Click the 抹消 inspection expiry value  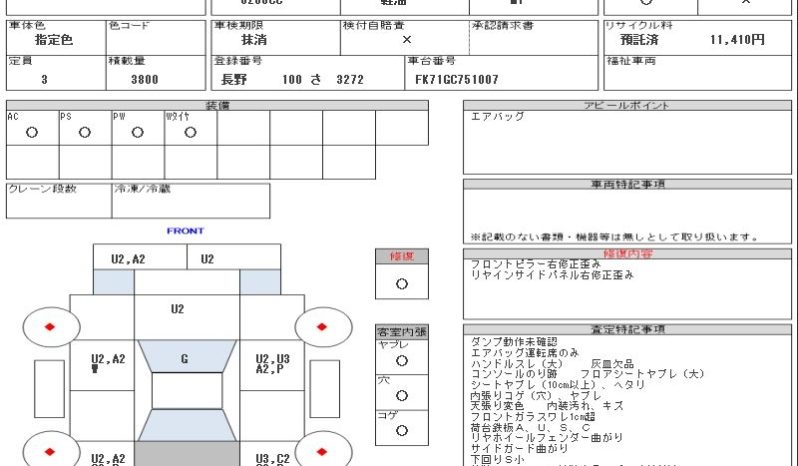click(254, 40)
